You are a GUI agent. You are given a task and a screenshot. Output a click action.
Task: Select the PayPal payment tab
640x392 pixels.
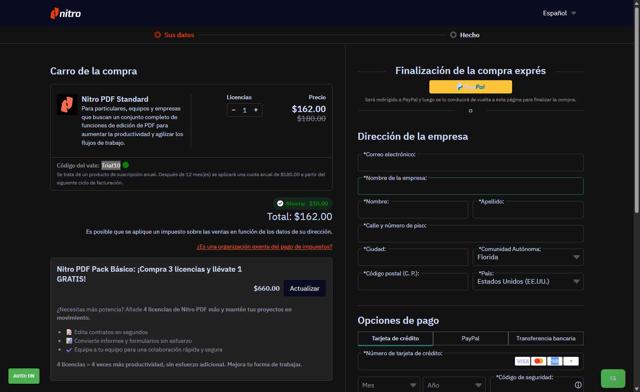[x=470, y=339]
